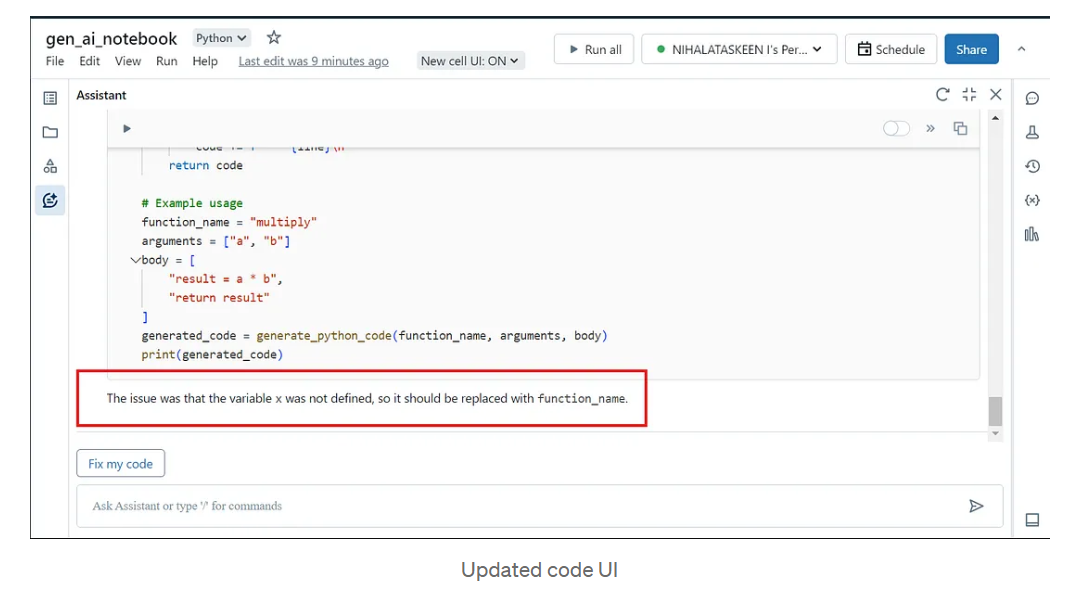Open the Python language dropdown
This screenshot has width=1087, height=594.
221,37
